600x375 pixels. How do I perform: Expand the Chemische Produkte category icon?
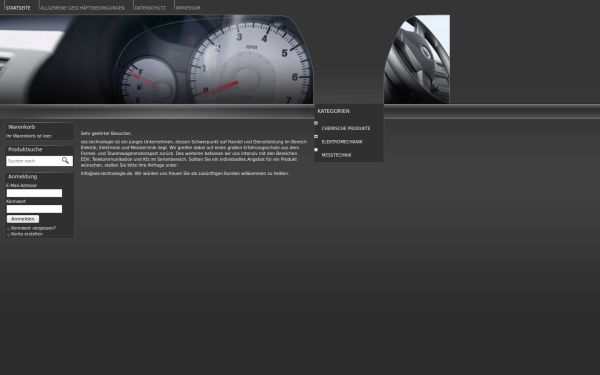(x=316, y=123)
